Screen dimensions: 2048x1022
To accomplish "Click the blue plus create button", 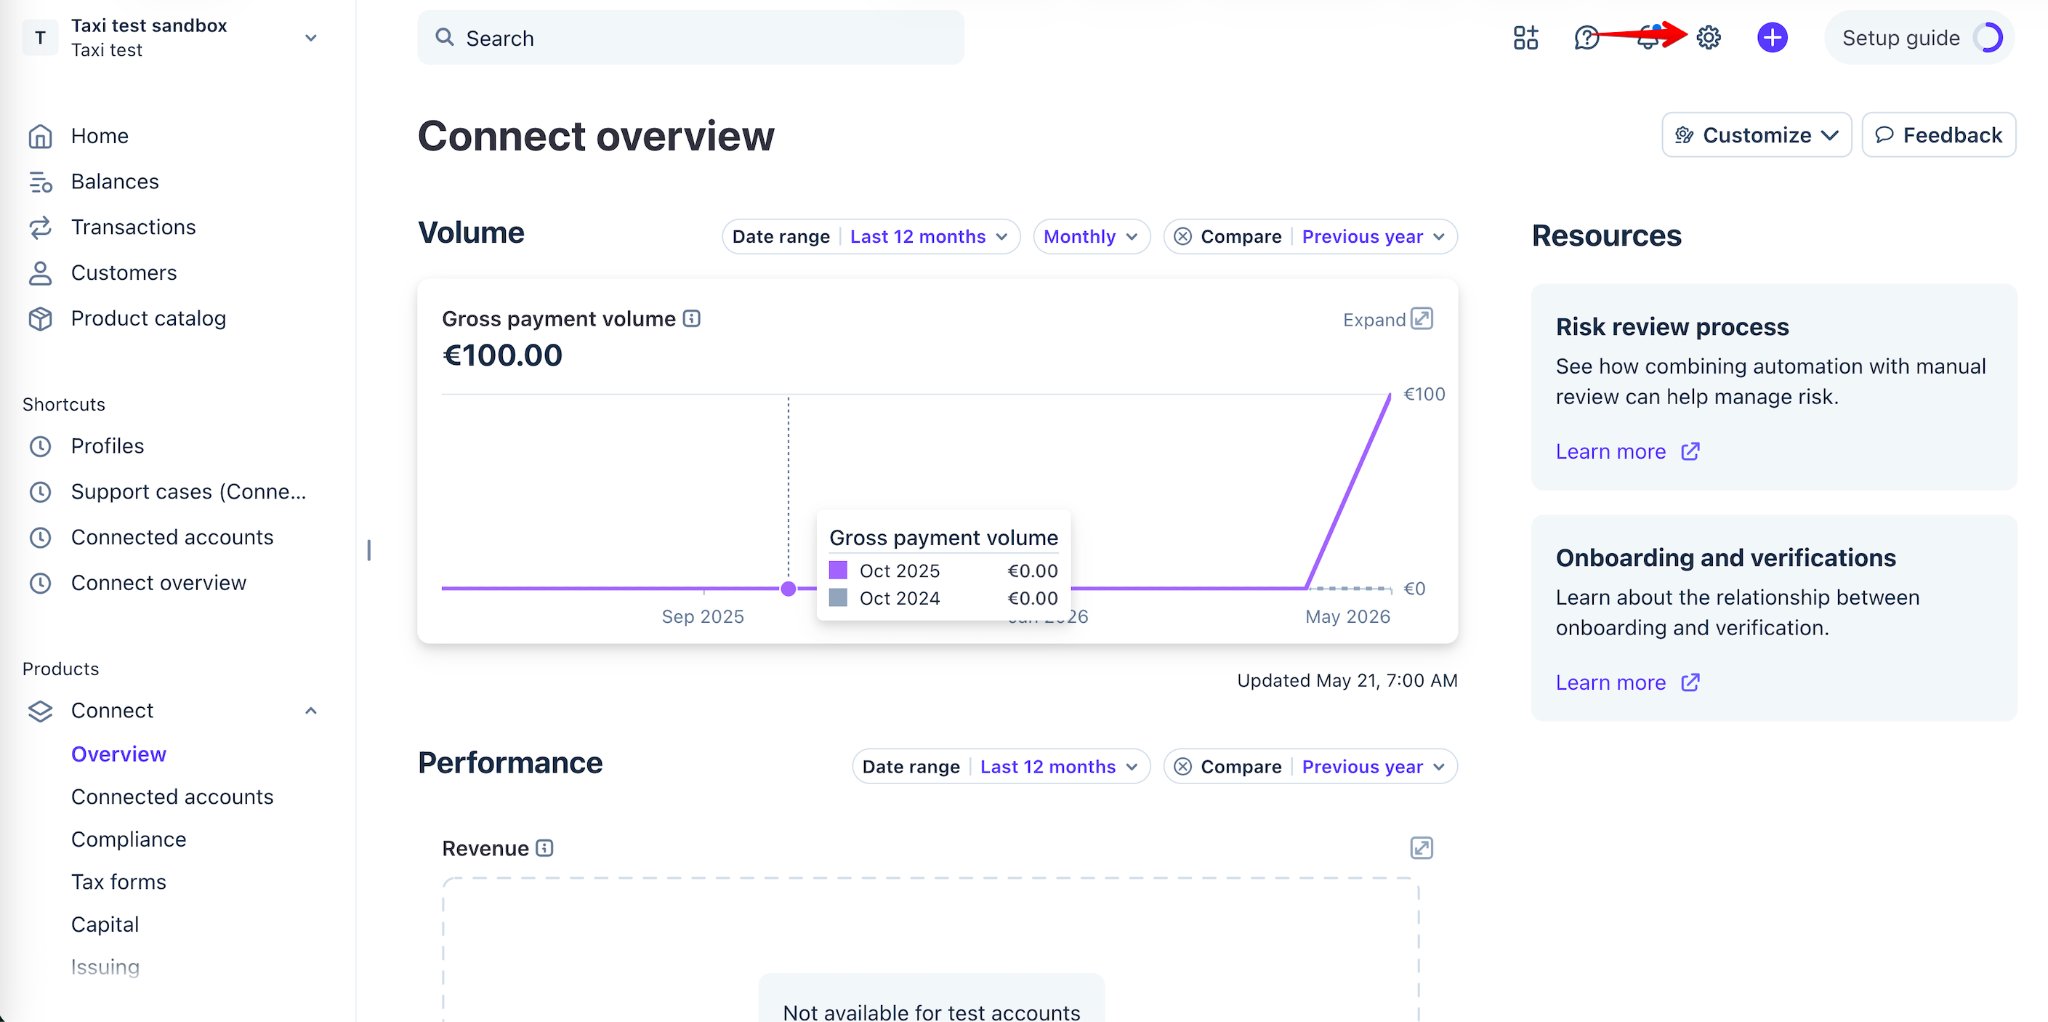I will pos(1772,38).
